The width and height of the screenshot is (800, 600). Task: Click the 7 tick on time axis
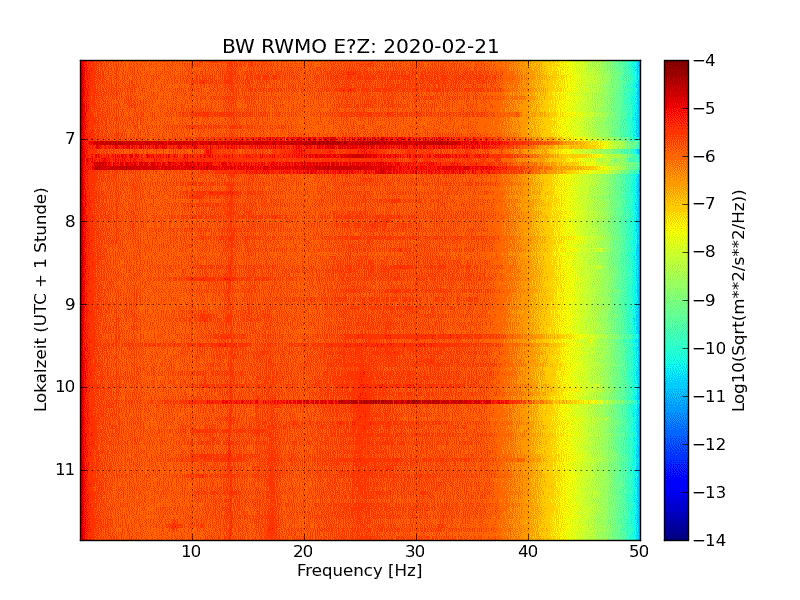tap(70, 139)
